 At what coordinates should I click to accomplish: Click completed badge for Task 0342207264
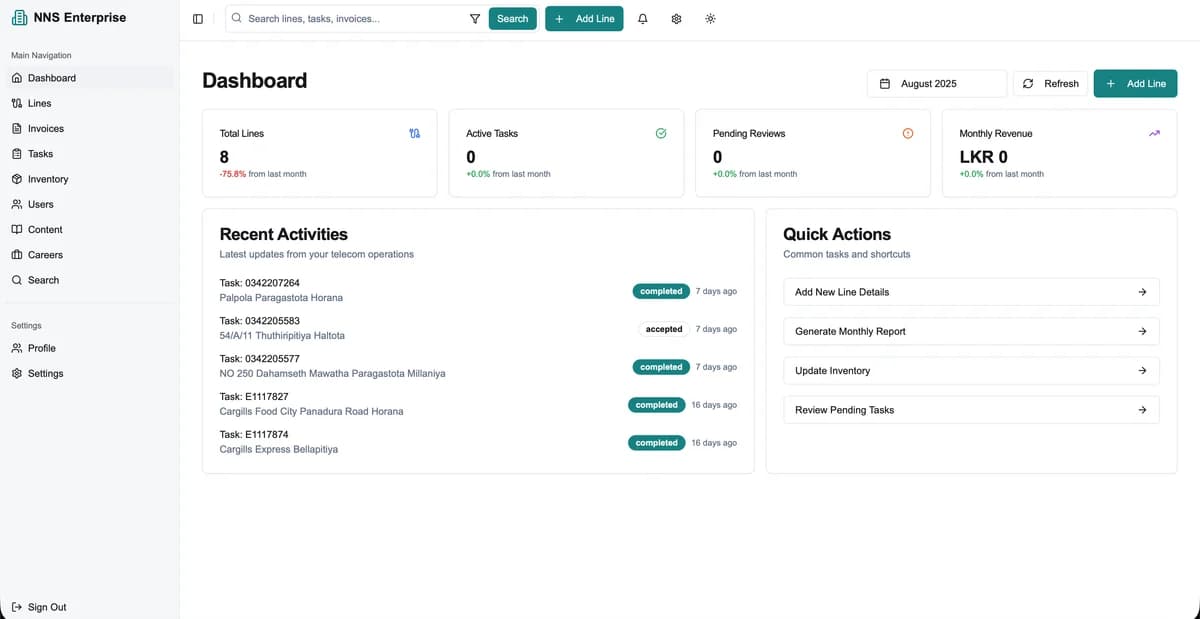[661, 291]
